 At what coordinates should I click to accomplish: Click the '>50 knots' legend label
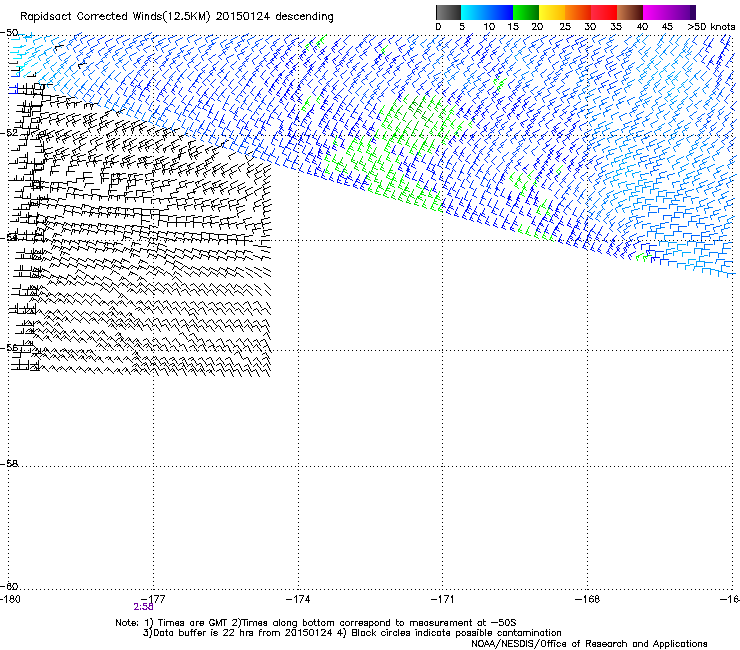click(x=711, y=27)
